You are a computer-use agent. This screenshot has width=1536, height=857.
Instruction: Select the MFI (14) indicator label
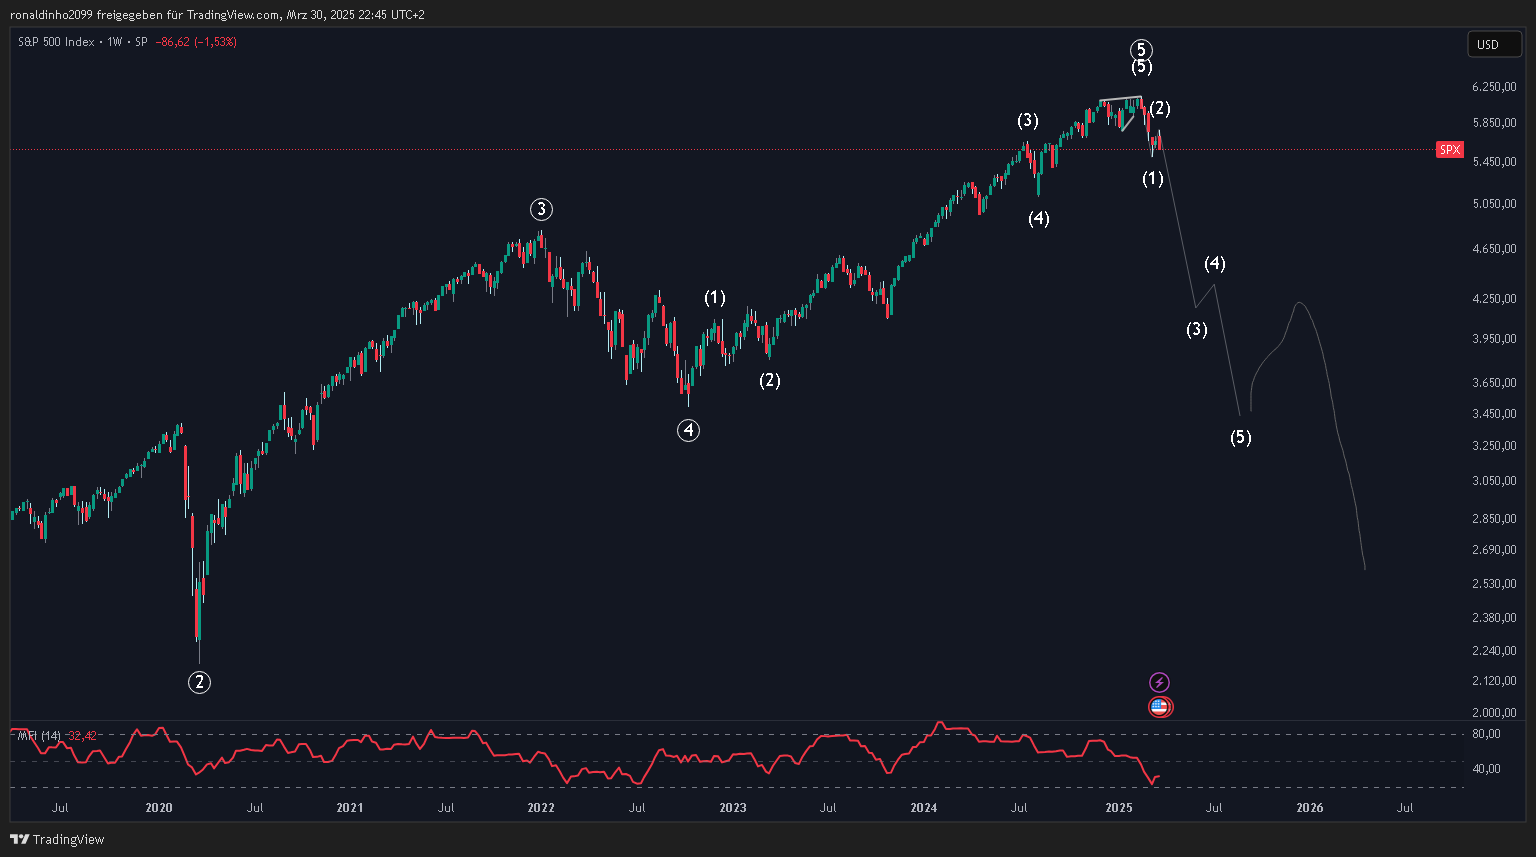(x=38, y=736)
